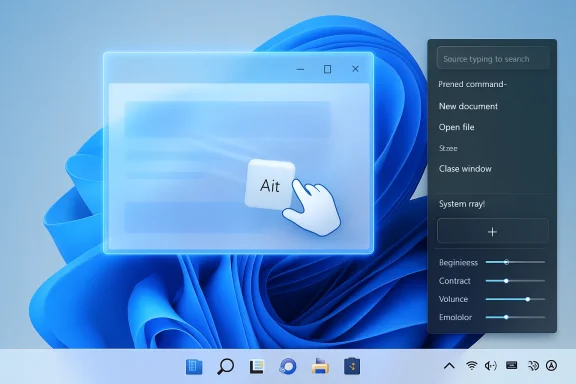Select the 'Prened command-' entry
Viewport: 576px width, 384px height.
click(x=472, y=84)
